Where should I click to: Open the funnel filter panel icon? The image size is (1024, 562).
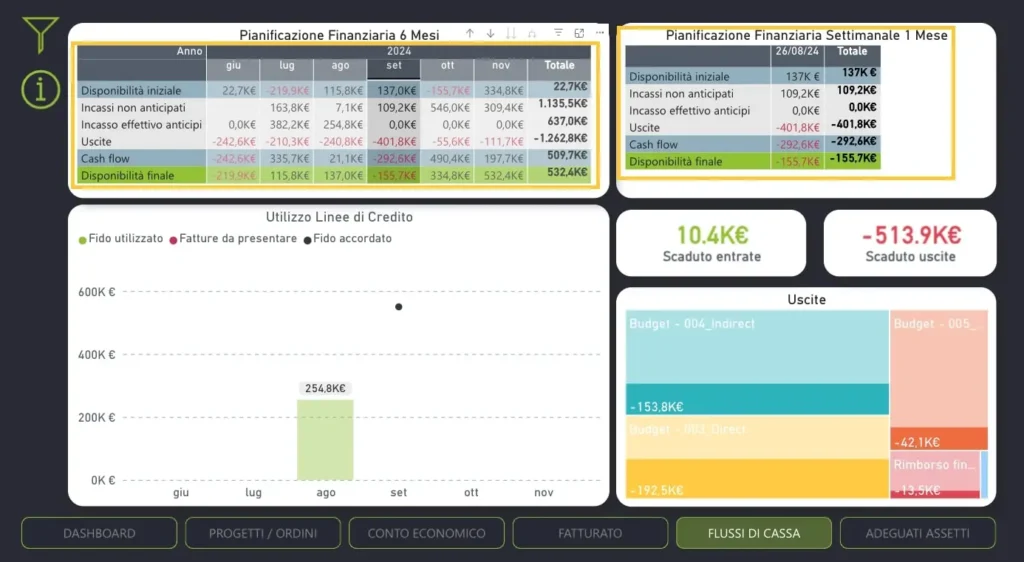coord(40,35)
